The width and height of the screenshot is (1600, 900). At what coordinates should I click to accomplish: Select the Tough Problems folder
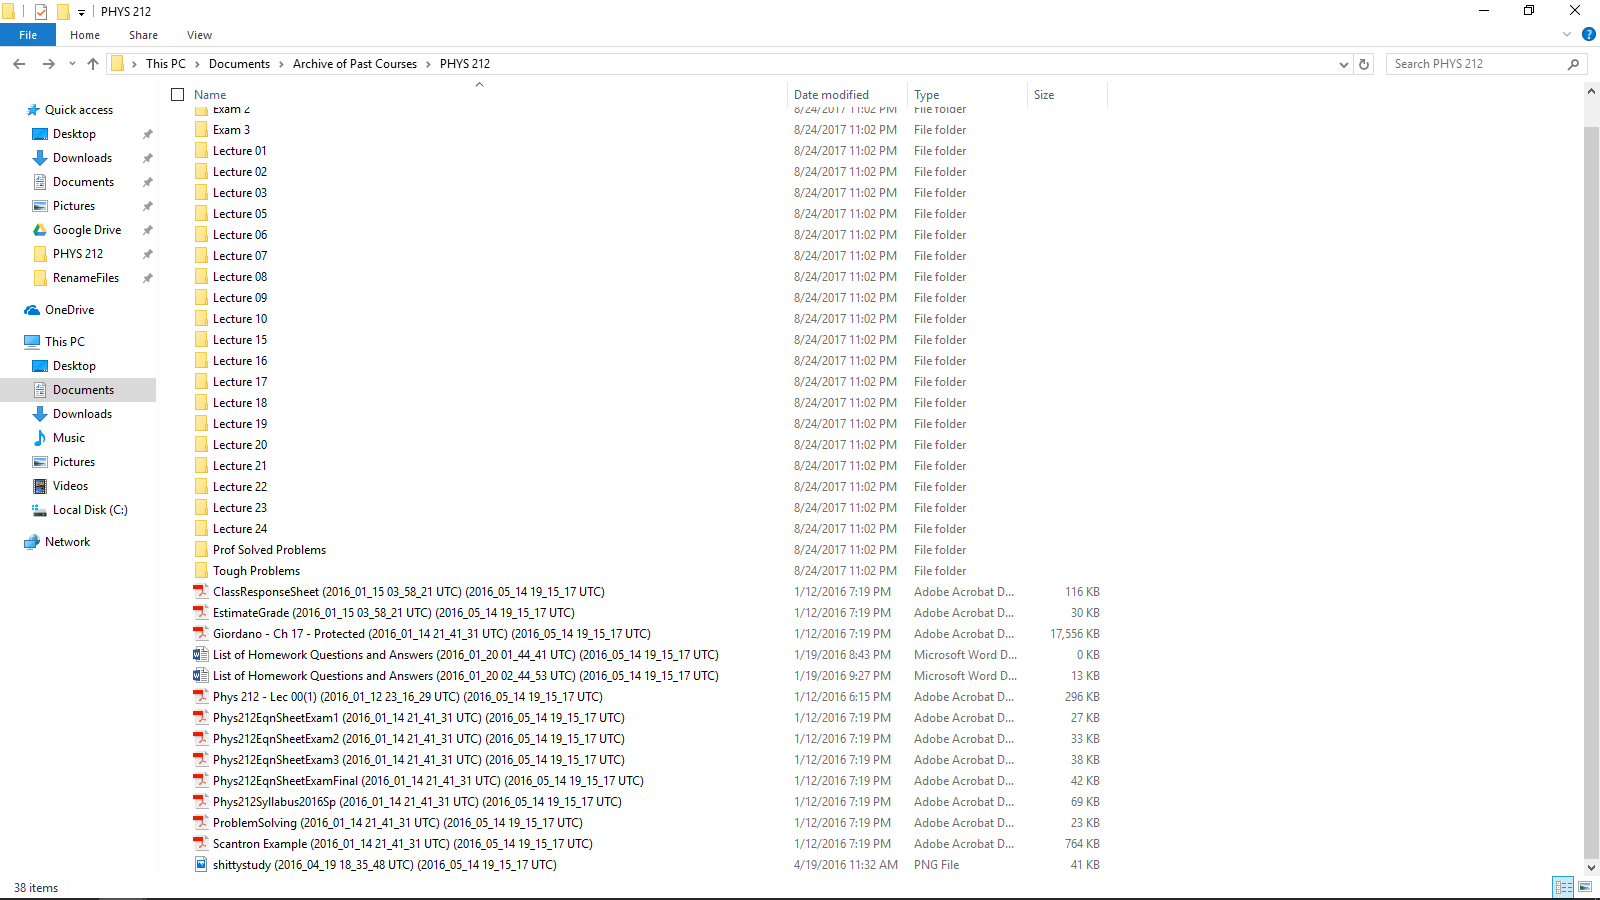coord(256,571)
